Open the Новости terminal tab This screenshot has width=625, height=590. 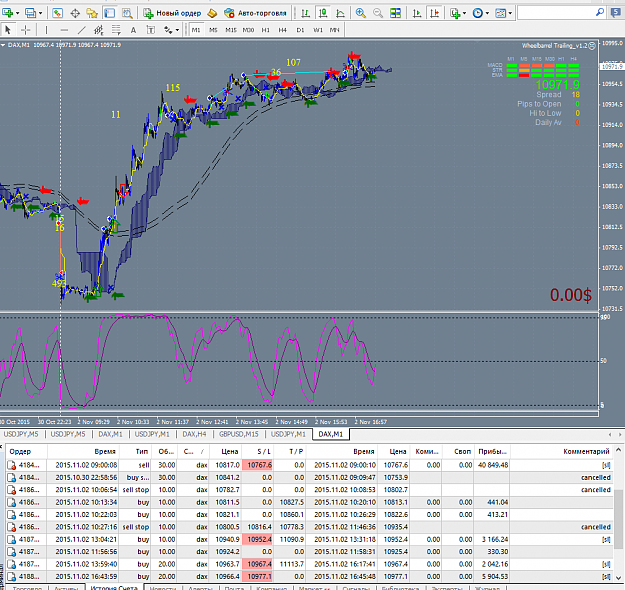pos(162,588)
